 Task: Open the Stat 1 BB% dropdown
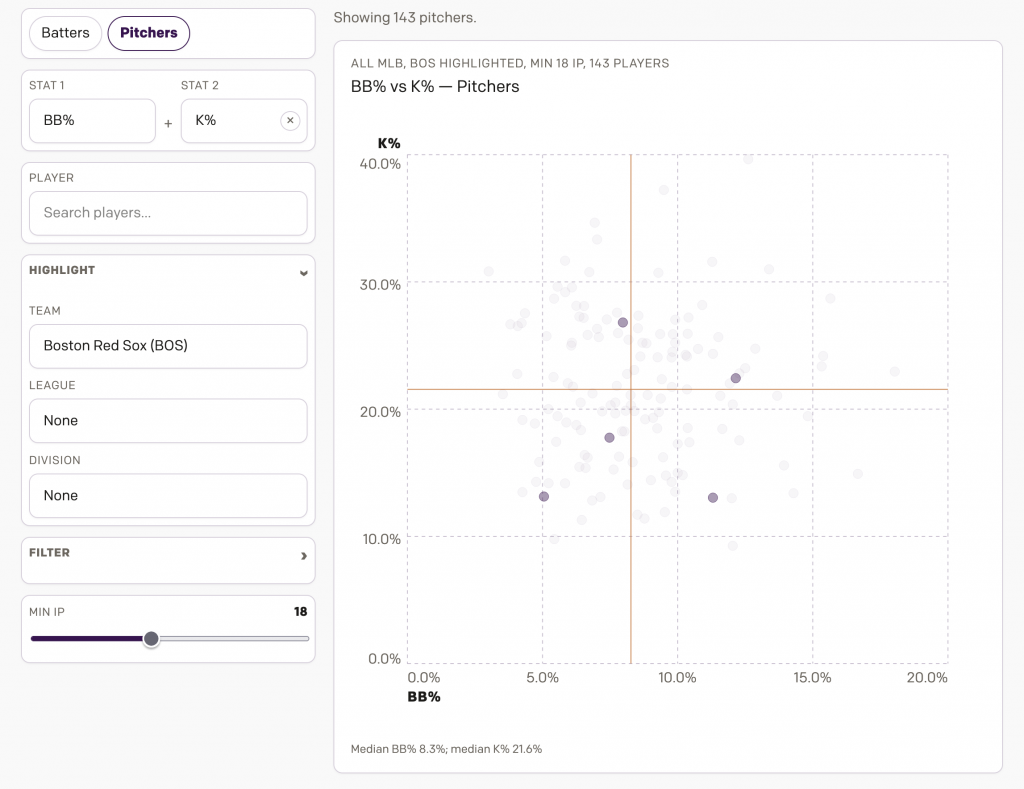(x=92, y=121)
